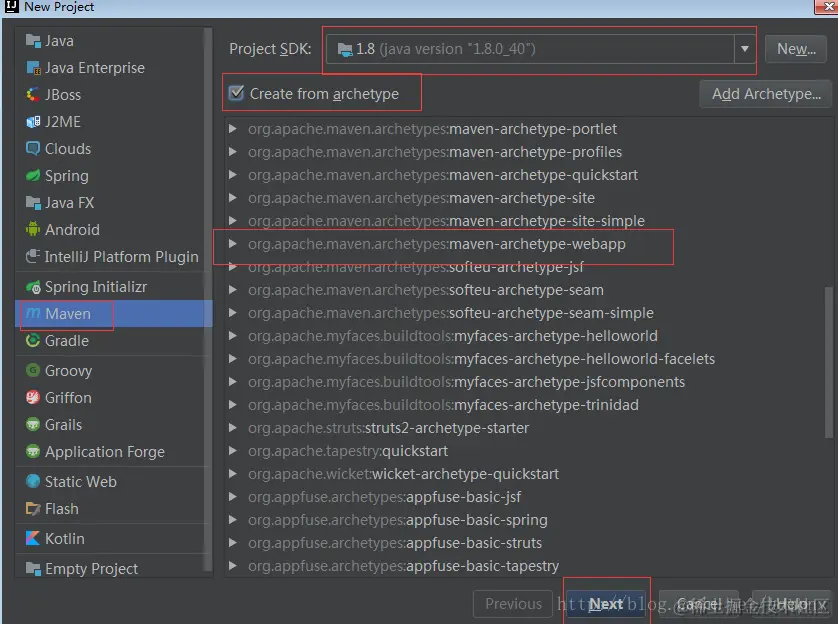Click the J2ME icon
838x624 pixels.
click(33, 122)
